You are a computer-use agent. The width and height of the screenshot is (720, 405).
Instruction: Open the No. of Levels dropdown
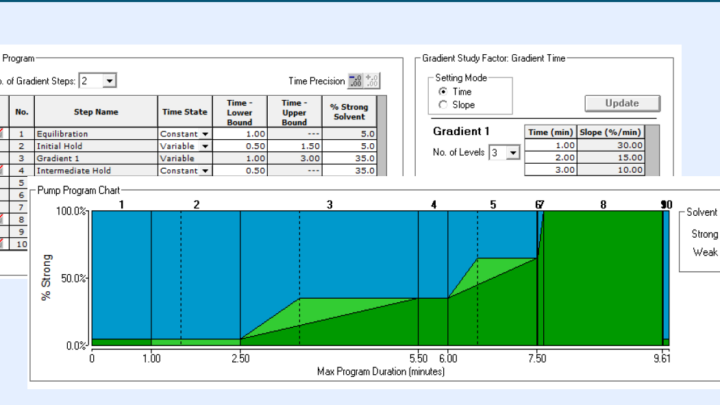point(512,152)
